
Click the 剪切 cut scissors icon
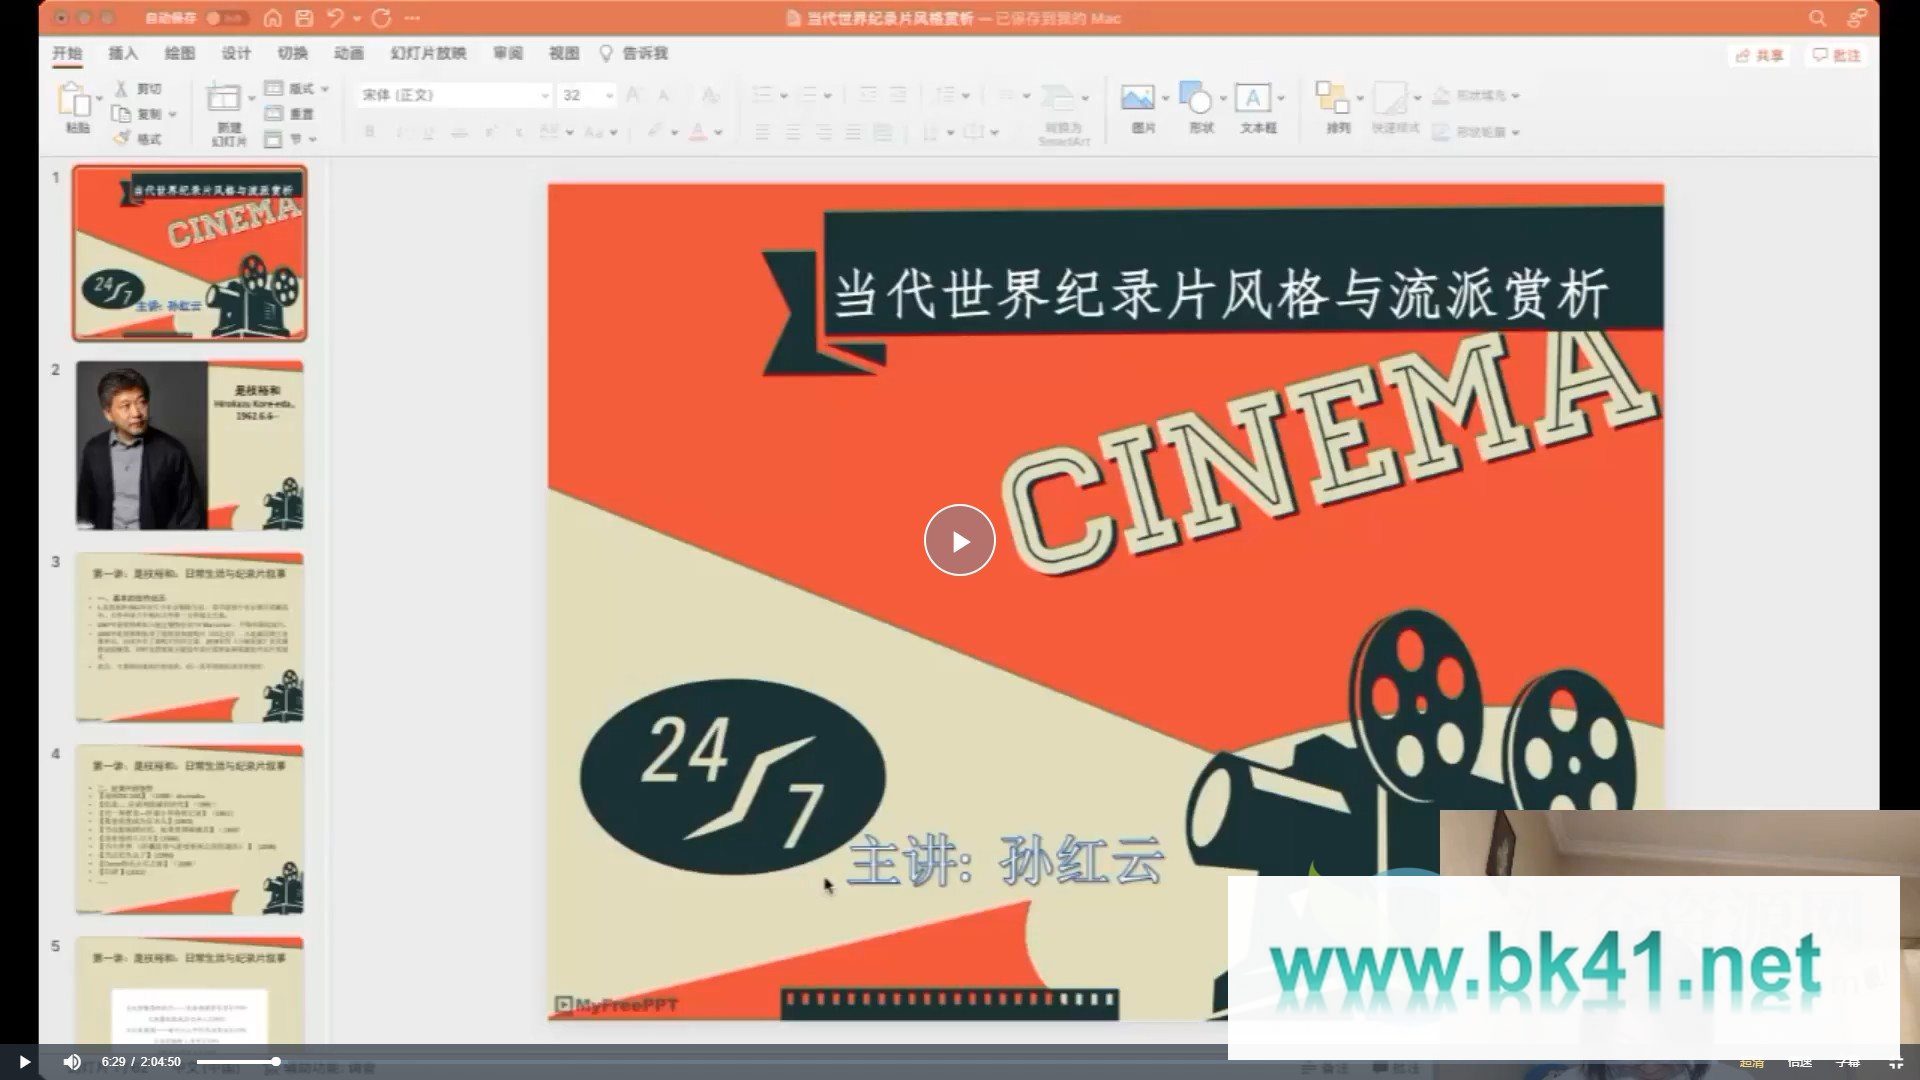121,89
